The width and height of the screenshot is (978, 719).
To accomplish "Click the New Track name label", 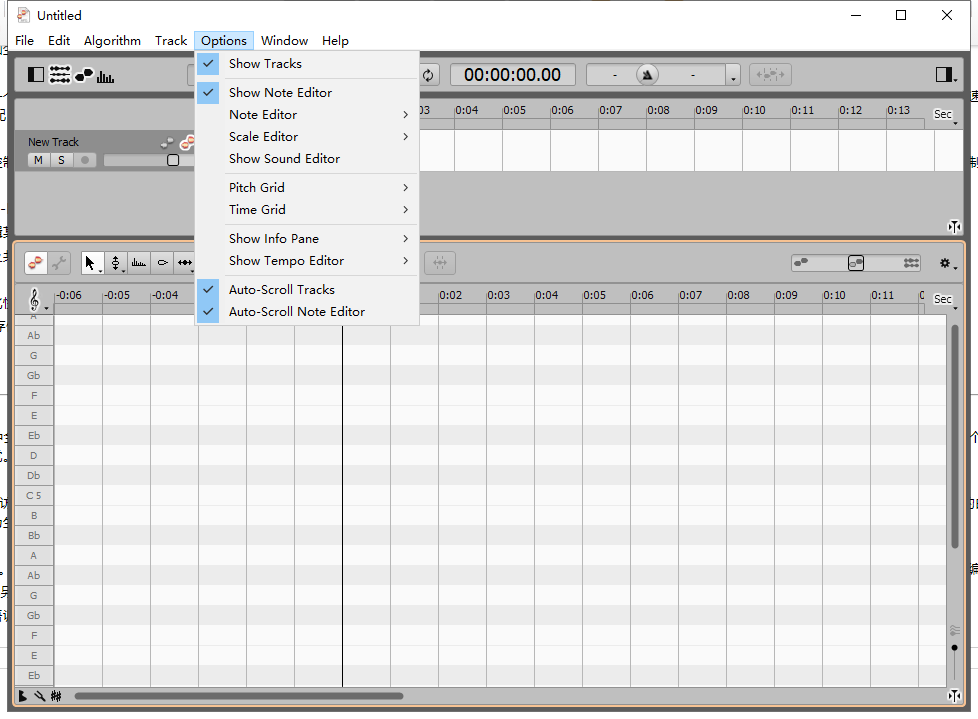I will pyautogui.click(x=53, y=142).
